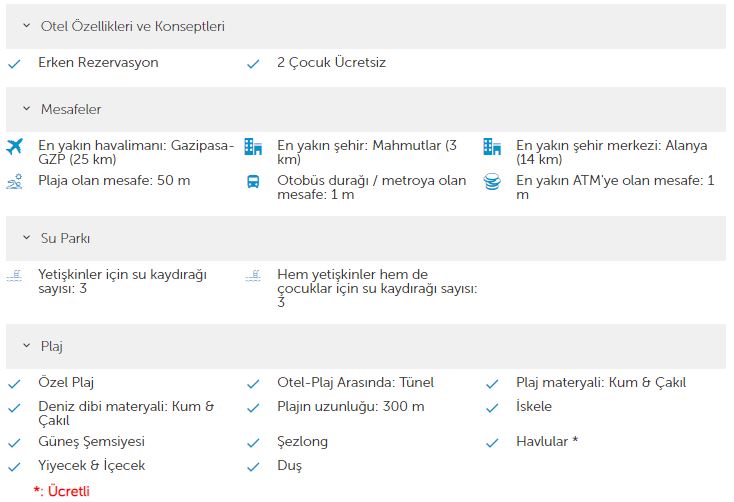Click the Plajın uzunluğu: 300 m text
The height and width of the screenshot is (502, 734).
tap(351, 406)
